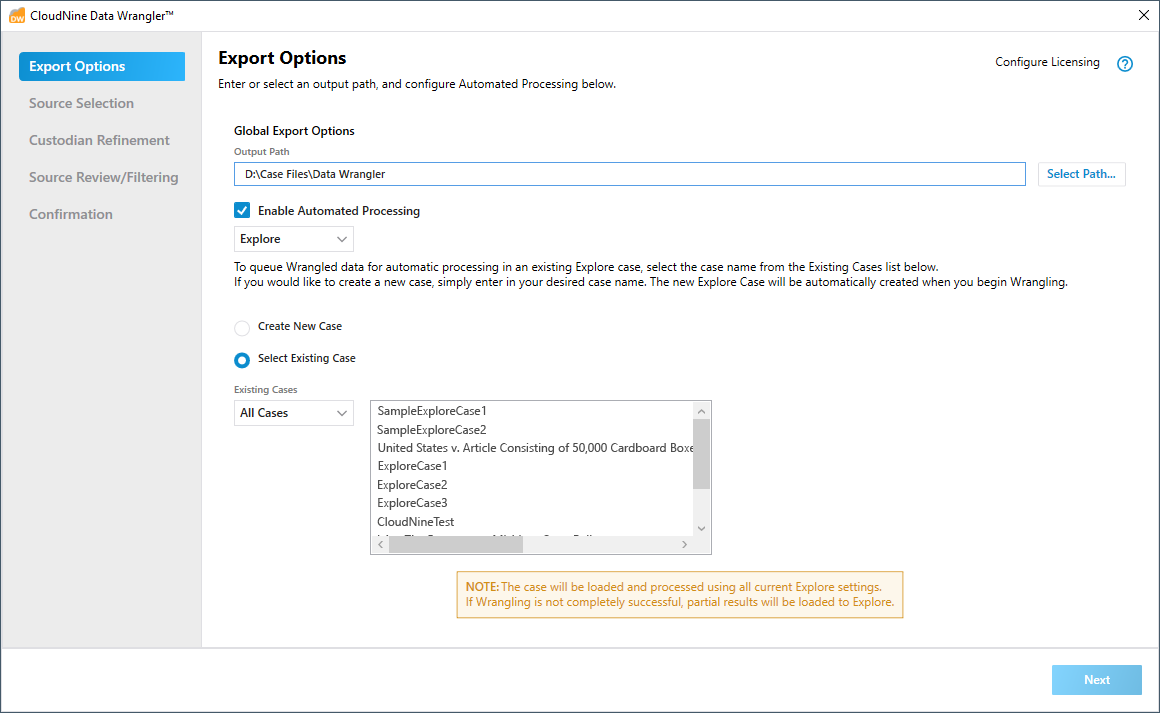Open the Explore processing dropdown
This screenshot has width=1160, height=713.
(294, 239)
